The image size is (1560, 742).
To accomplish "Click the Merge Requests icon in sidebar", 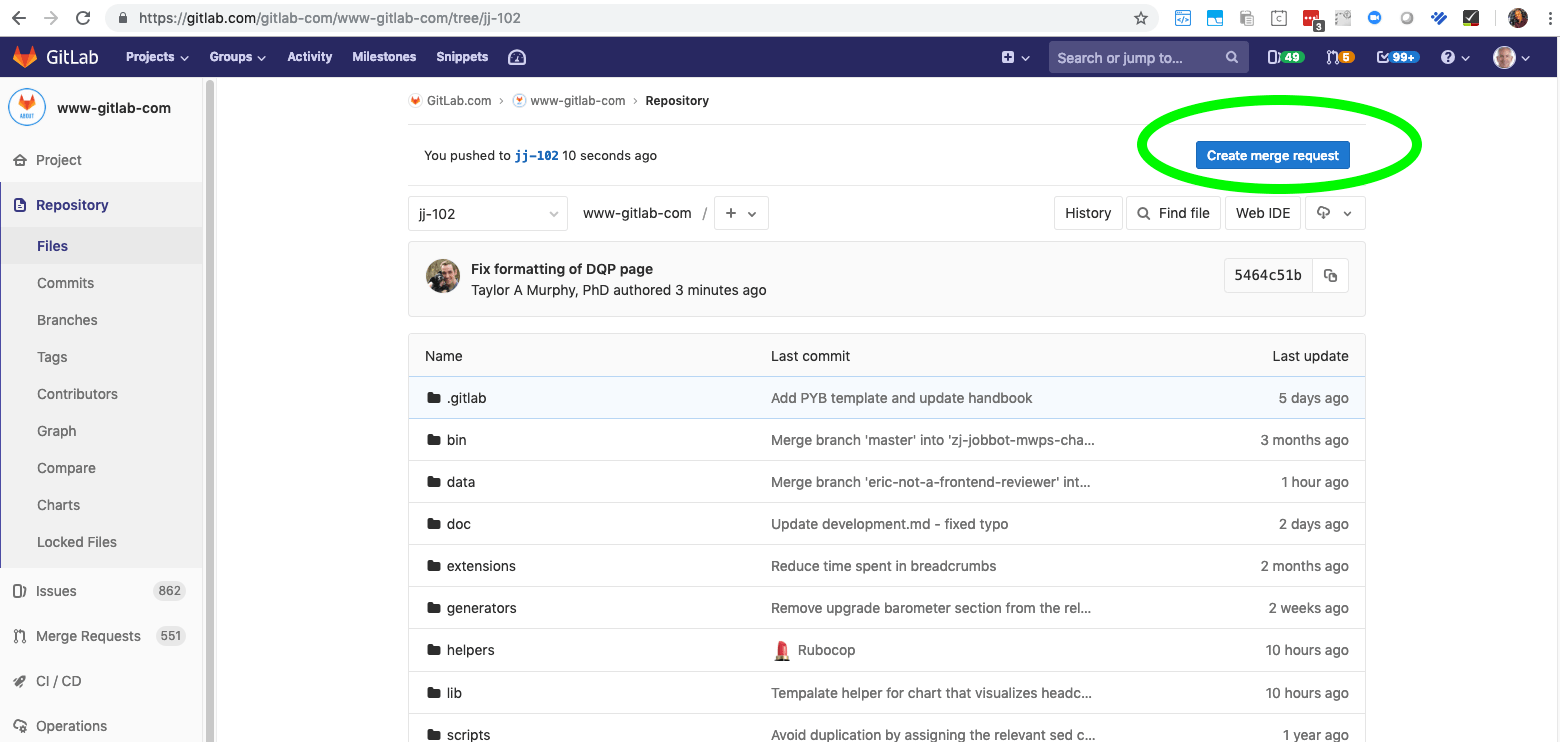I will [19, 636].
